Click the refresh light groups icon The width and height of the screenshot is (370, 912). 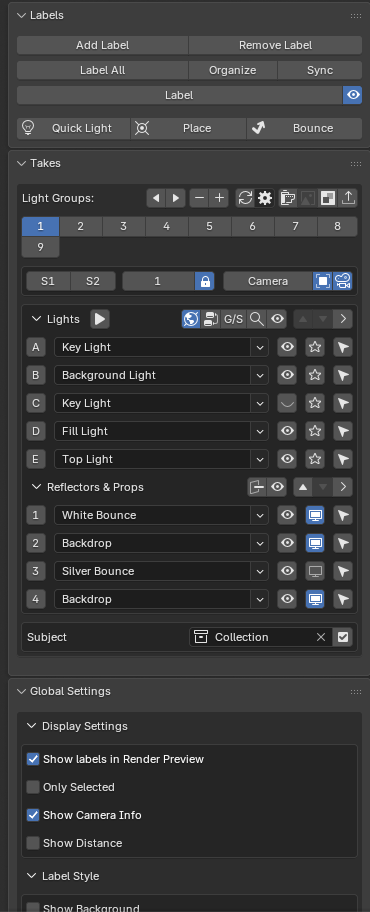[x=246, y=198]
